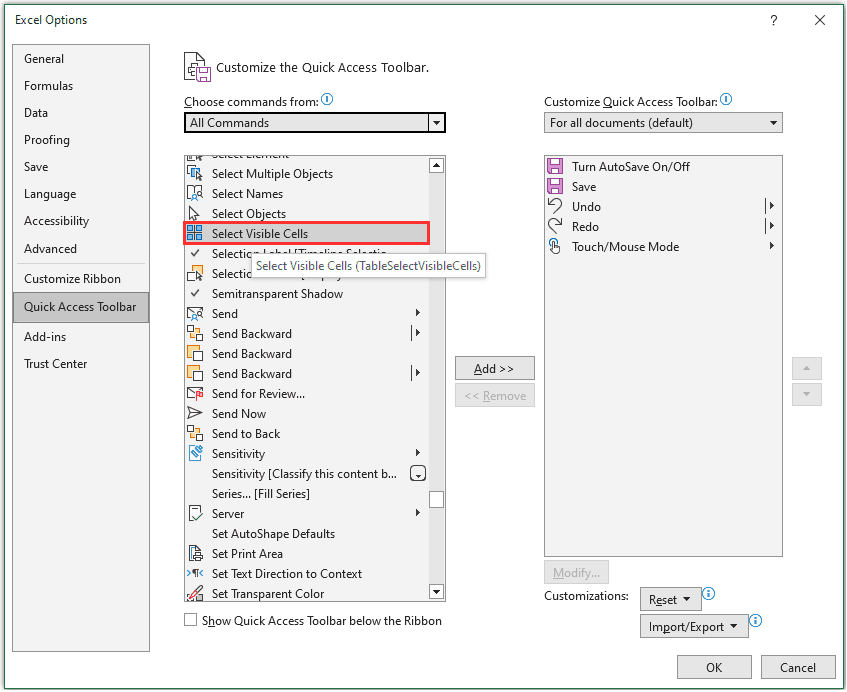Open the All Commands dropdown
847x692 pixels.
437,122
